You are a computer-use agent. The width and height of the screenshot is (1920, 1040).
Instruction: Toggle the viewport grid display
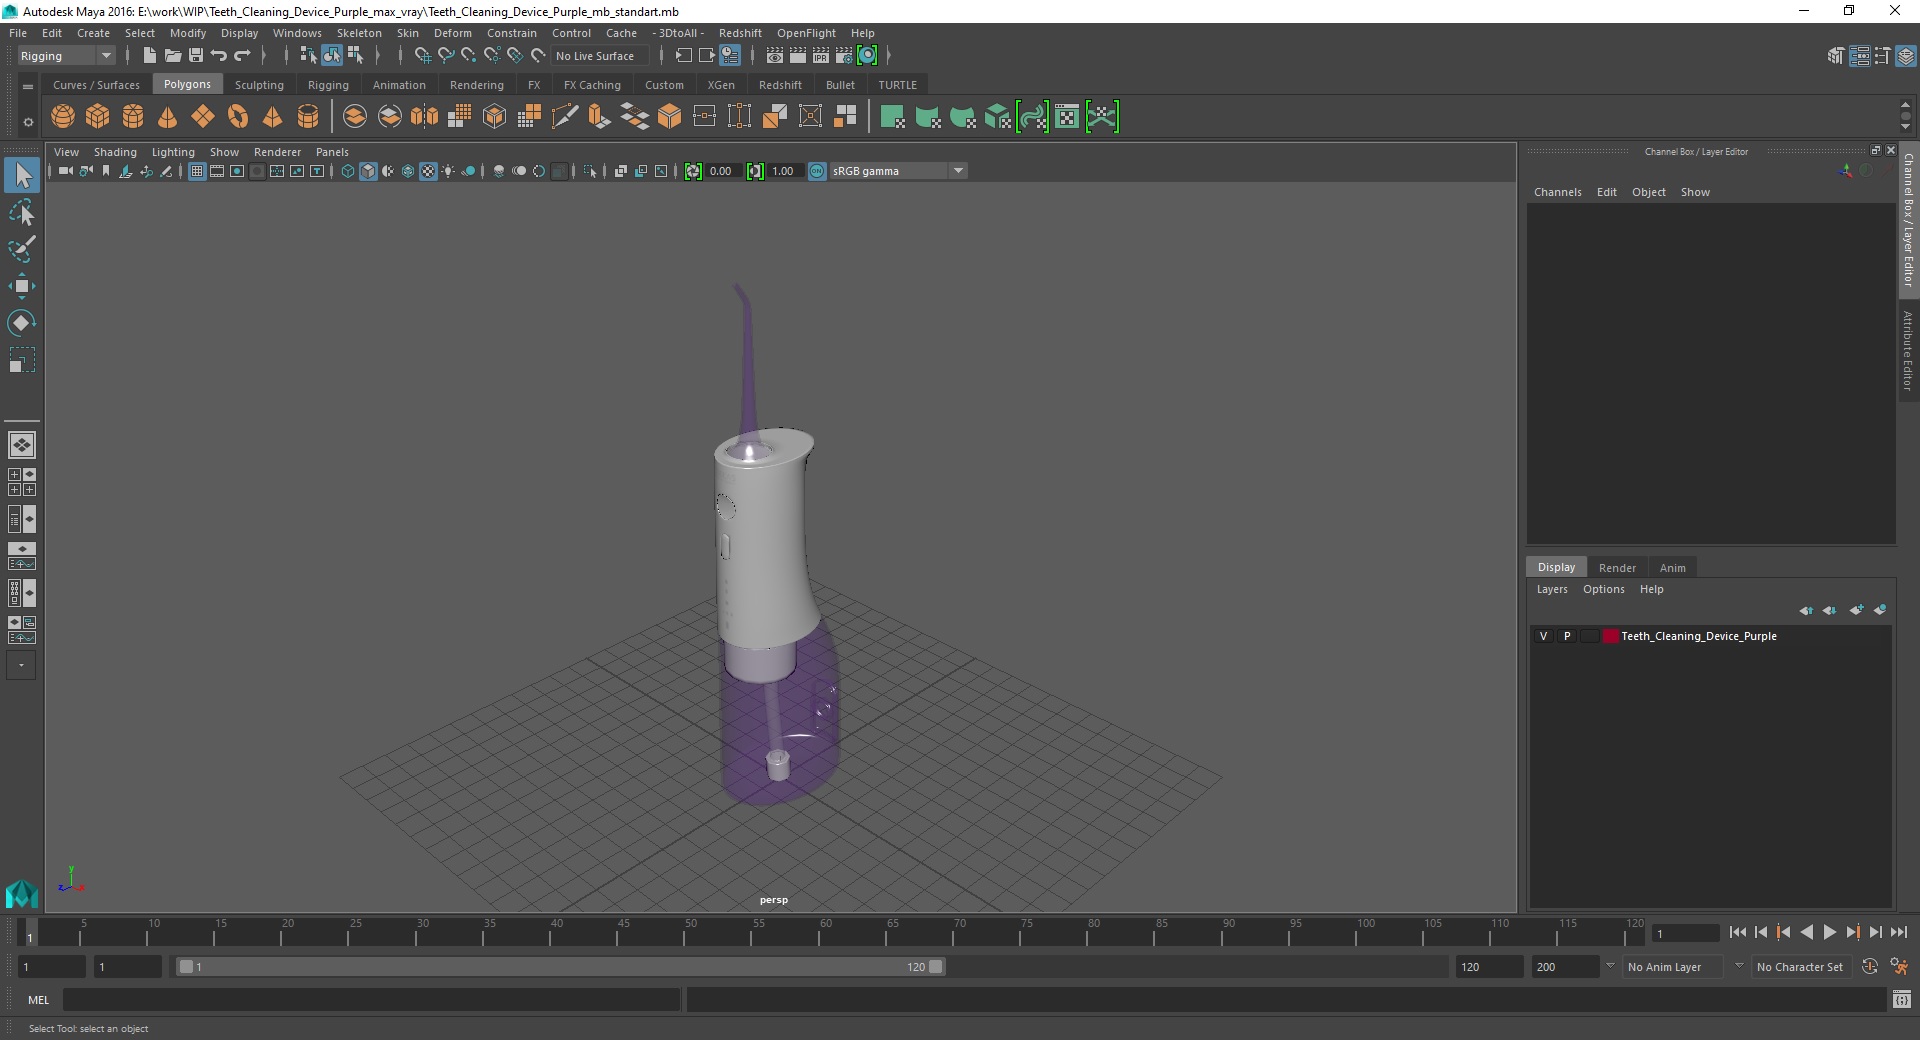(x=197, y=171)
